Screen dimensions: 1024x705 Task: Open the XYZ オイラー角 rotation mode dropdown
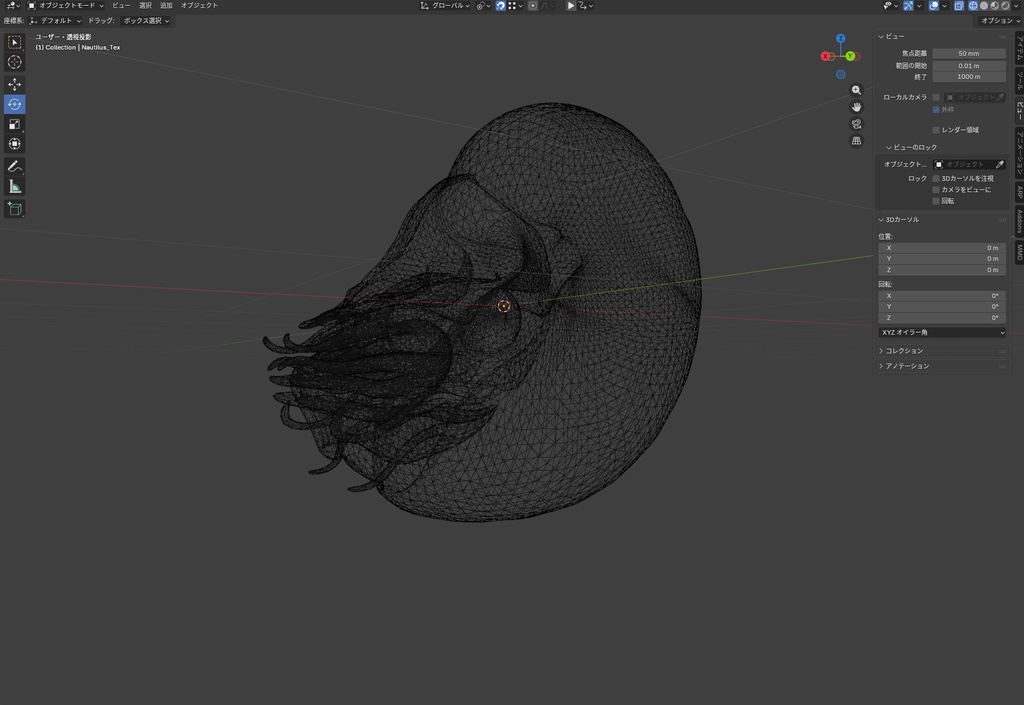click(942, 332)
